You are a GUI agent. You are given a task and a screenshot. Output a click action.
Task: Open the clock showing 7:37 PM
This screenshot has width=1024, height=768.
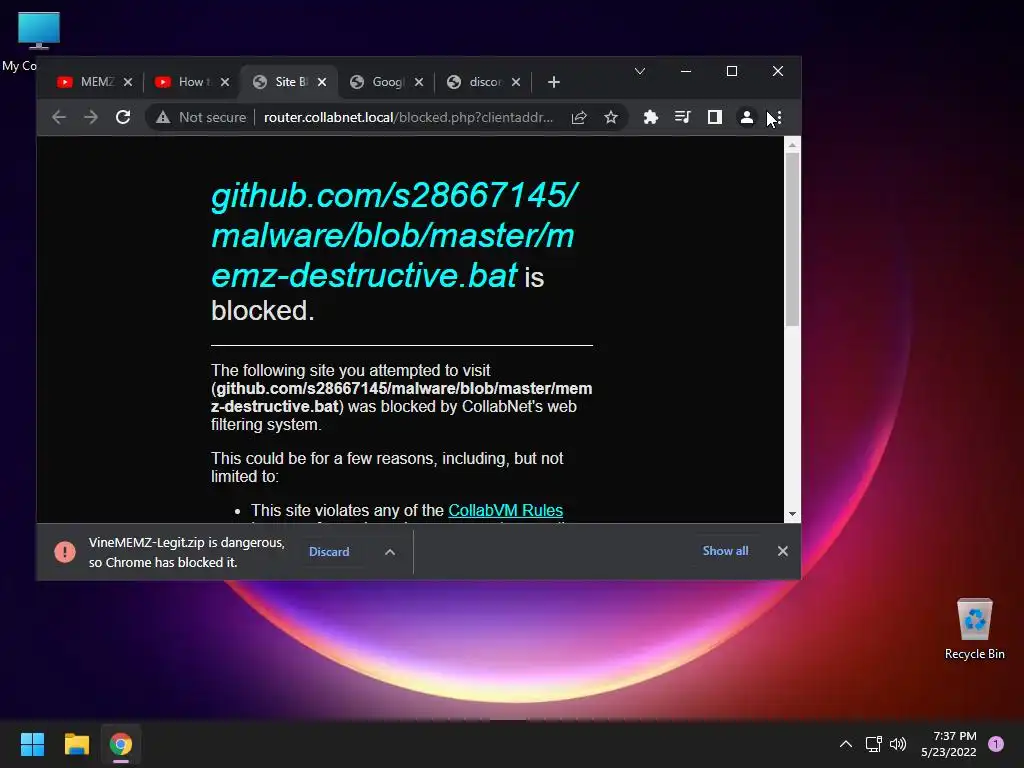949,744
